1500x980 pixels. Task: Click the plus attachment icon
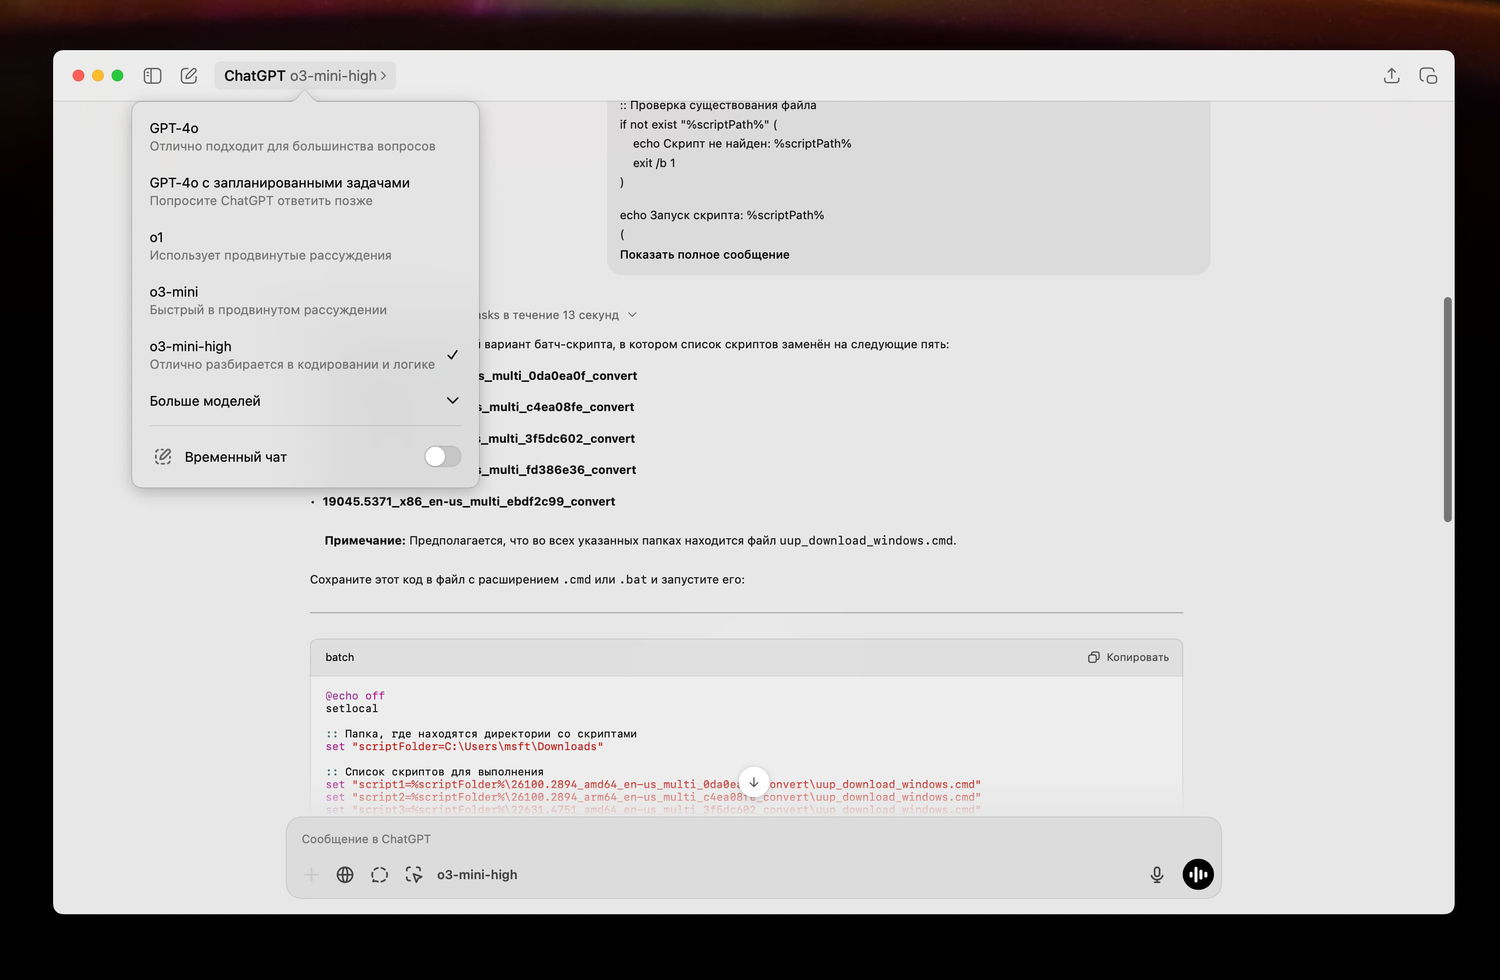point(311,875)
